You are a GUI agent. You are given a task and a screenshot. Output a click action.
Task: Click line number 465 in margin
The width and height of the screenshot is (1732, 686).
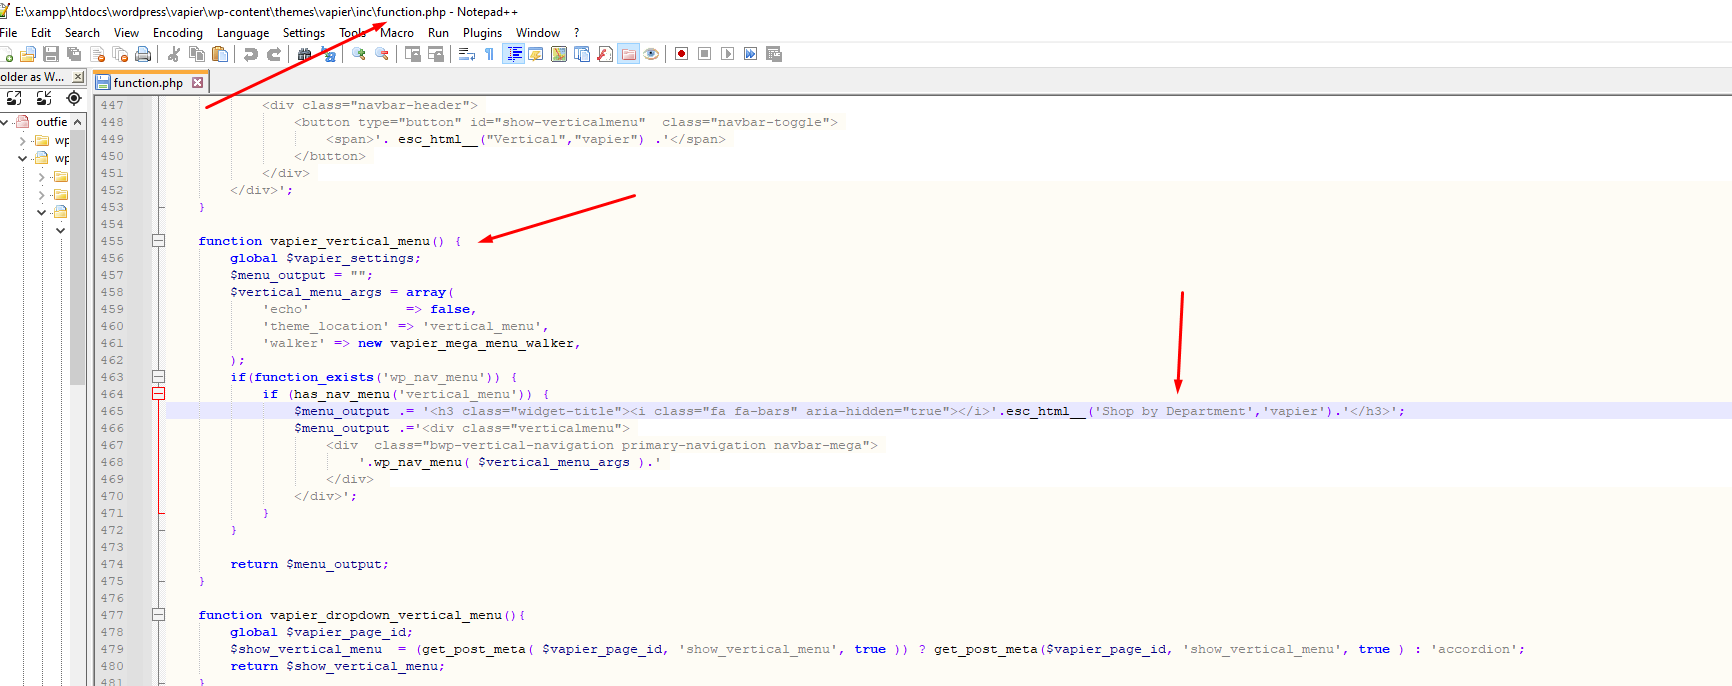coord(112,411)
